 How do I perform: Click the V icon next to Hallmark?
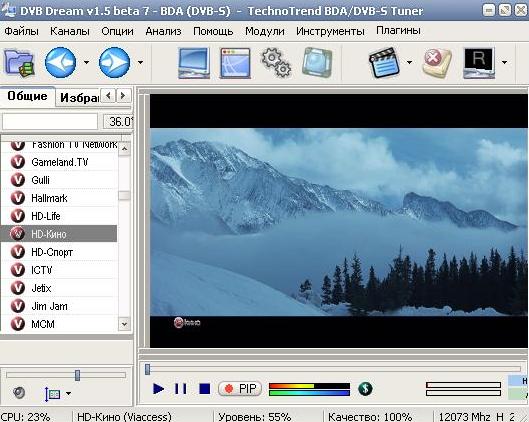[18, 198]
